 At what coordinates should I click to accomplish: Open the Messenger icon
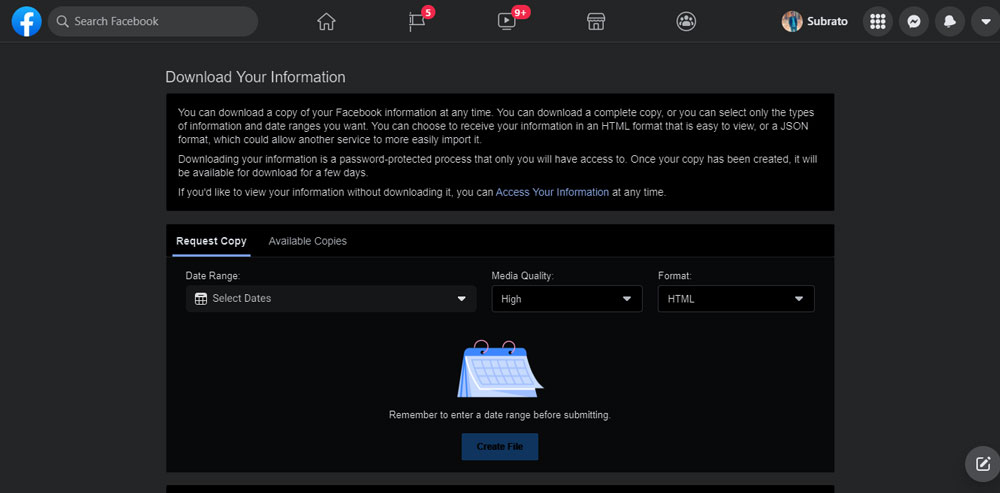pyautogui.click(x=913, y=22)
